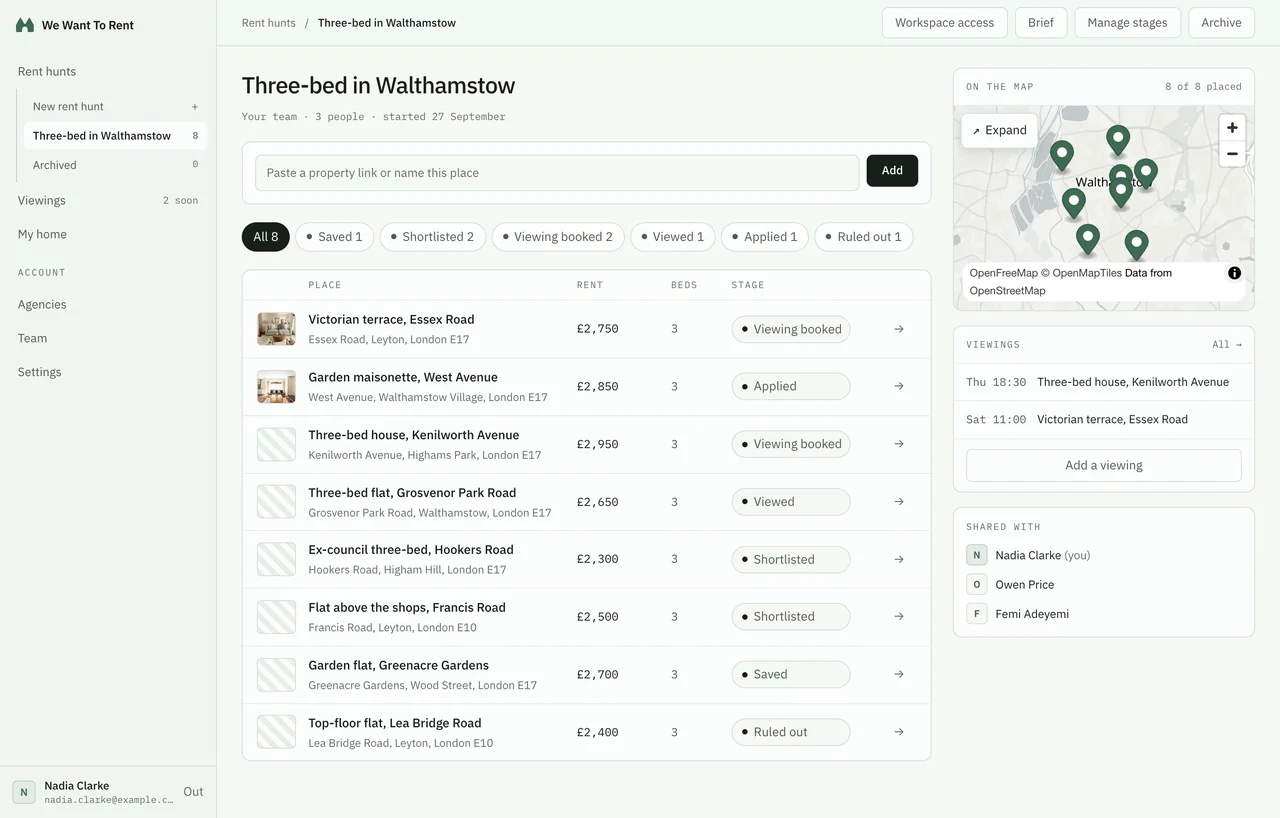This screenshot has height=818, width=1280.
Task: Open arrow for Three-bed flat, Grosvenor Park Road
Action: pyautogui.click(x=899, y=502)
